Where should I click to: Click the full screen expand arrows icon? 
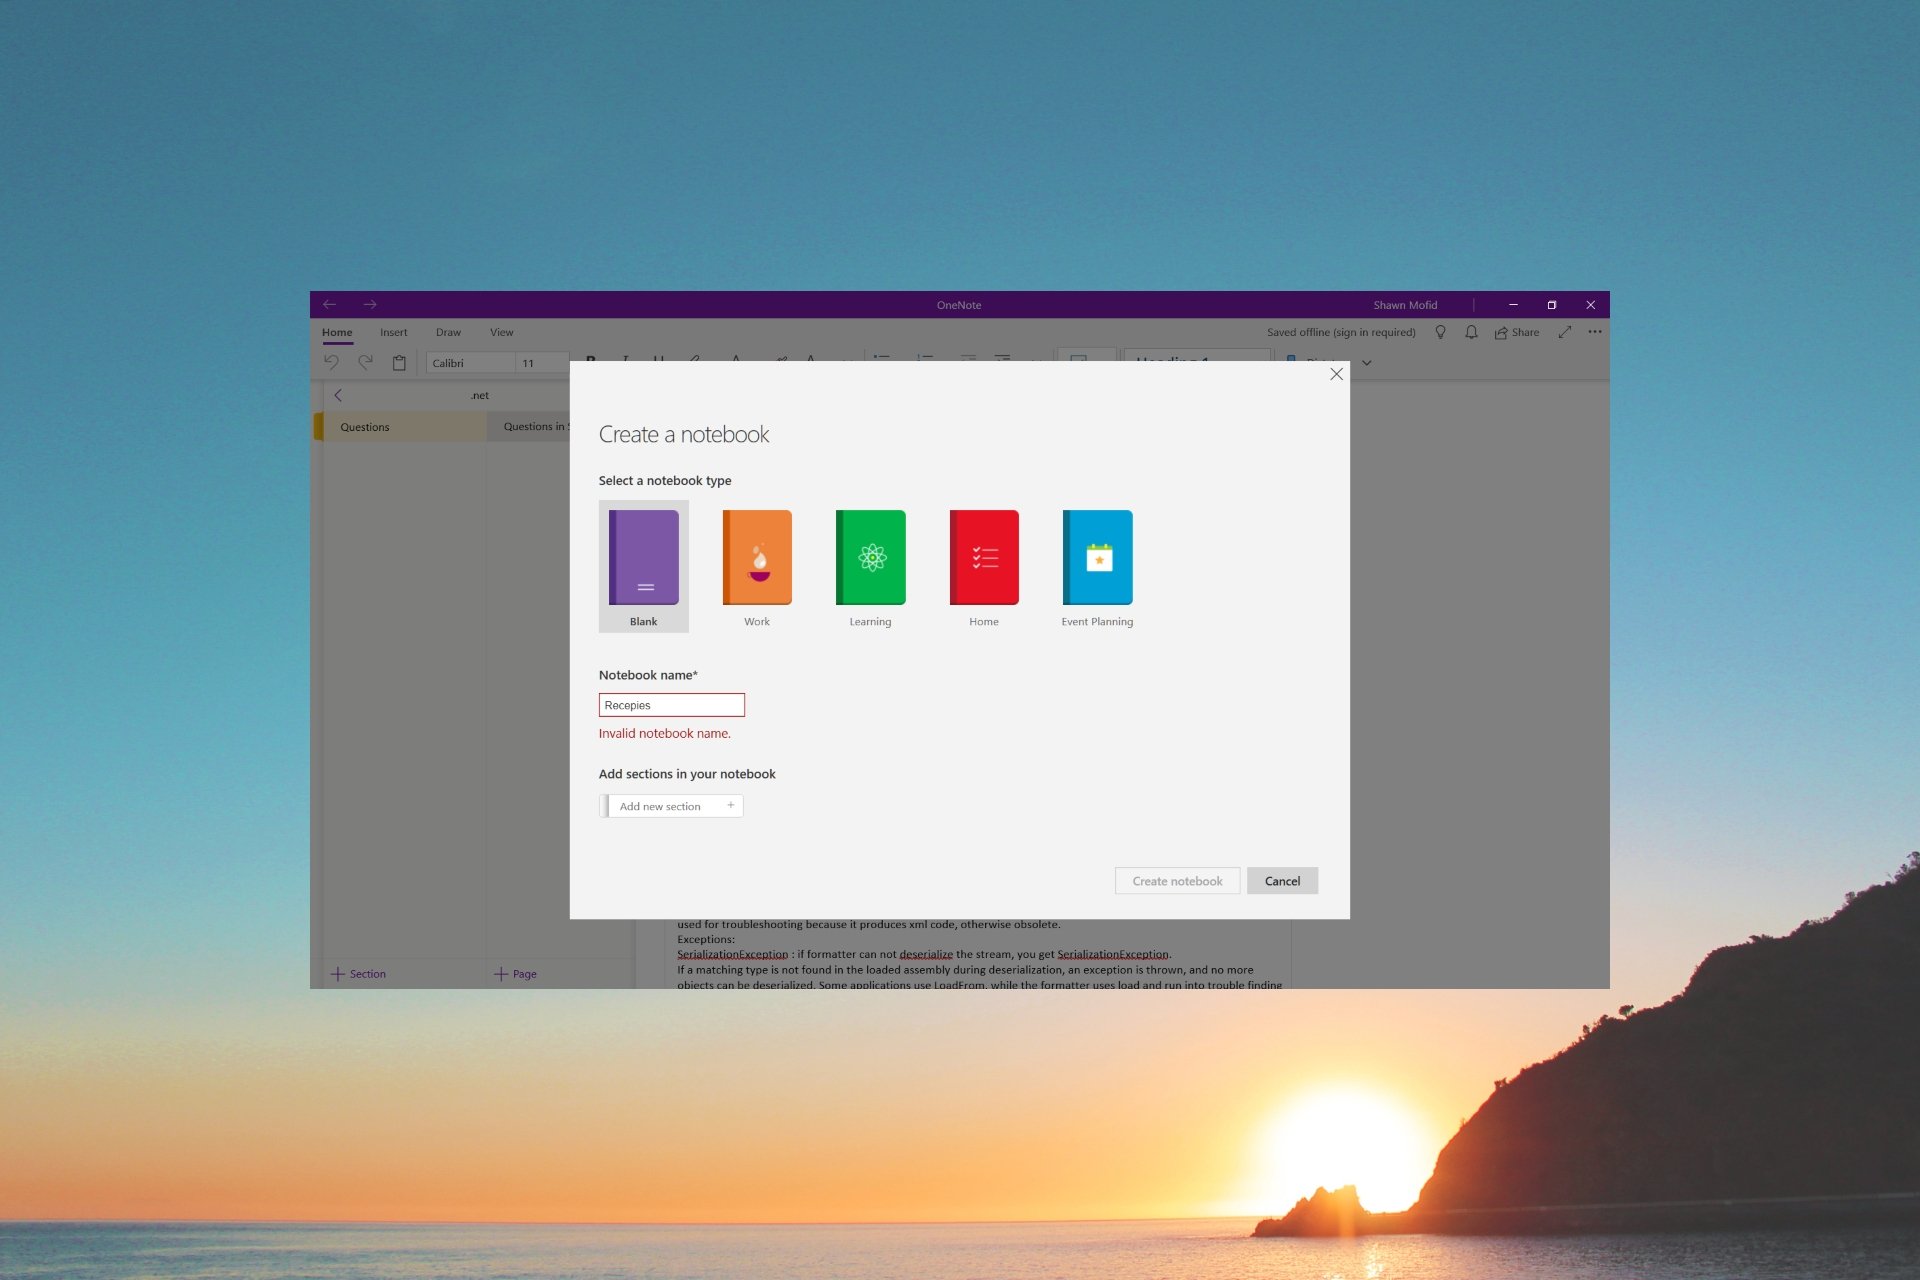(1565, 332)
